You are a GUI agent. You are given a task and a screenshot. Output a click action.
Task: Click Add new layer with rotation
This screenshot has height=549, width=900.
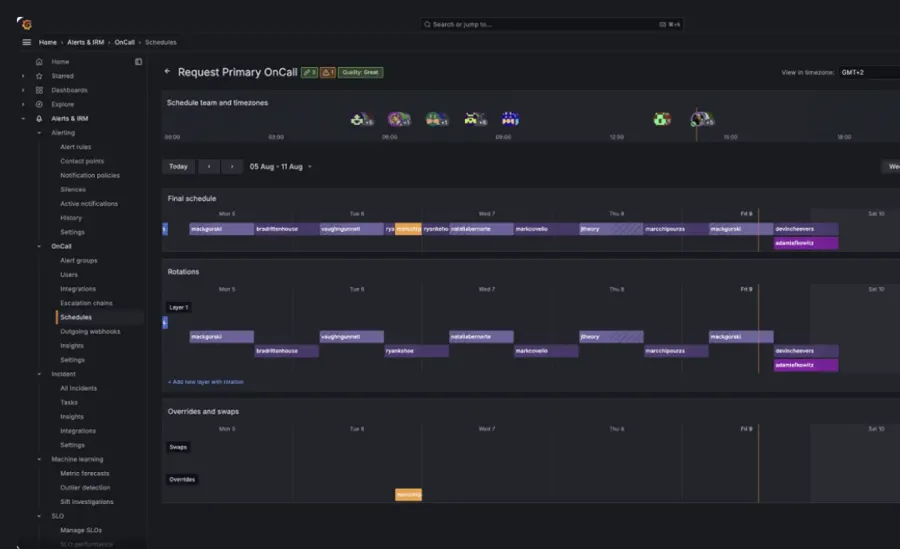point(205,382)
